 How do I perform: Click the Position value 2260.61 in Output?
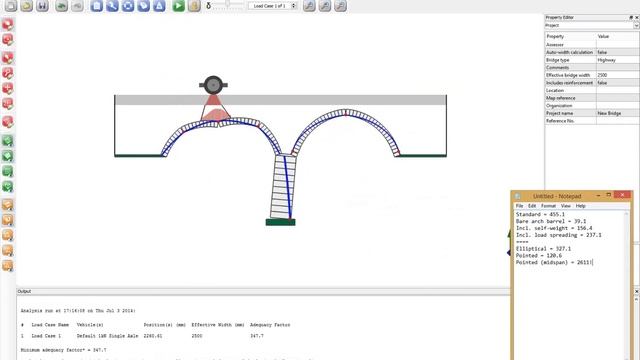(x=153, y=336)
